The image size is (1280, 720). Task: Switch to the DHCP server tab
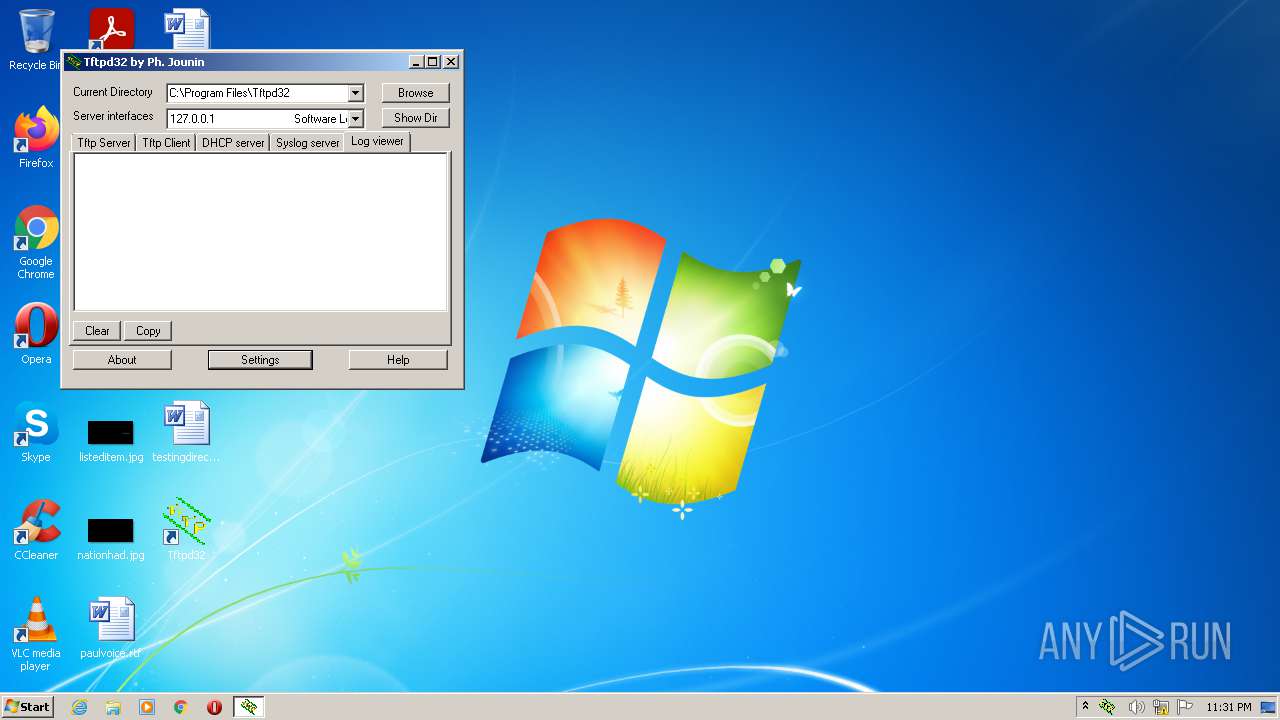(x=233, y=143)
